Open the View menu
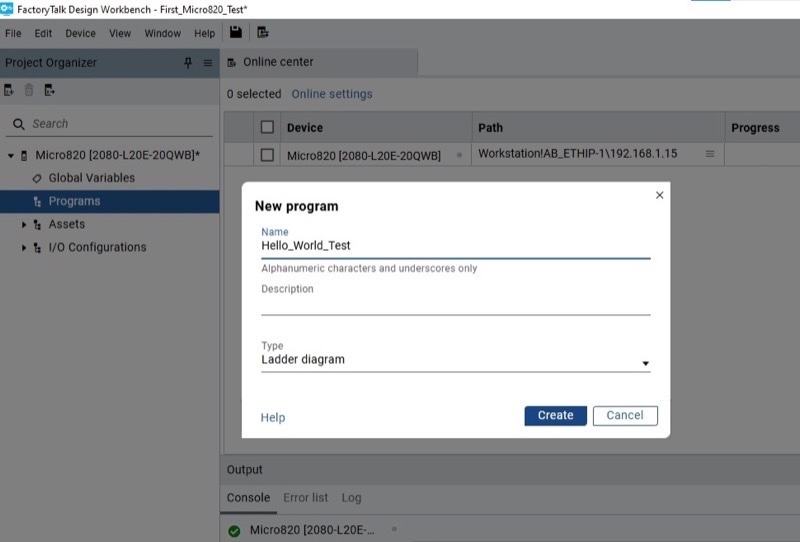 point(120,33)
